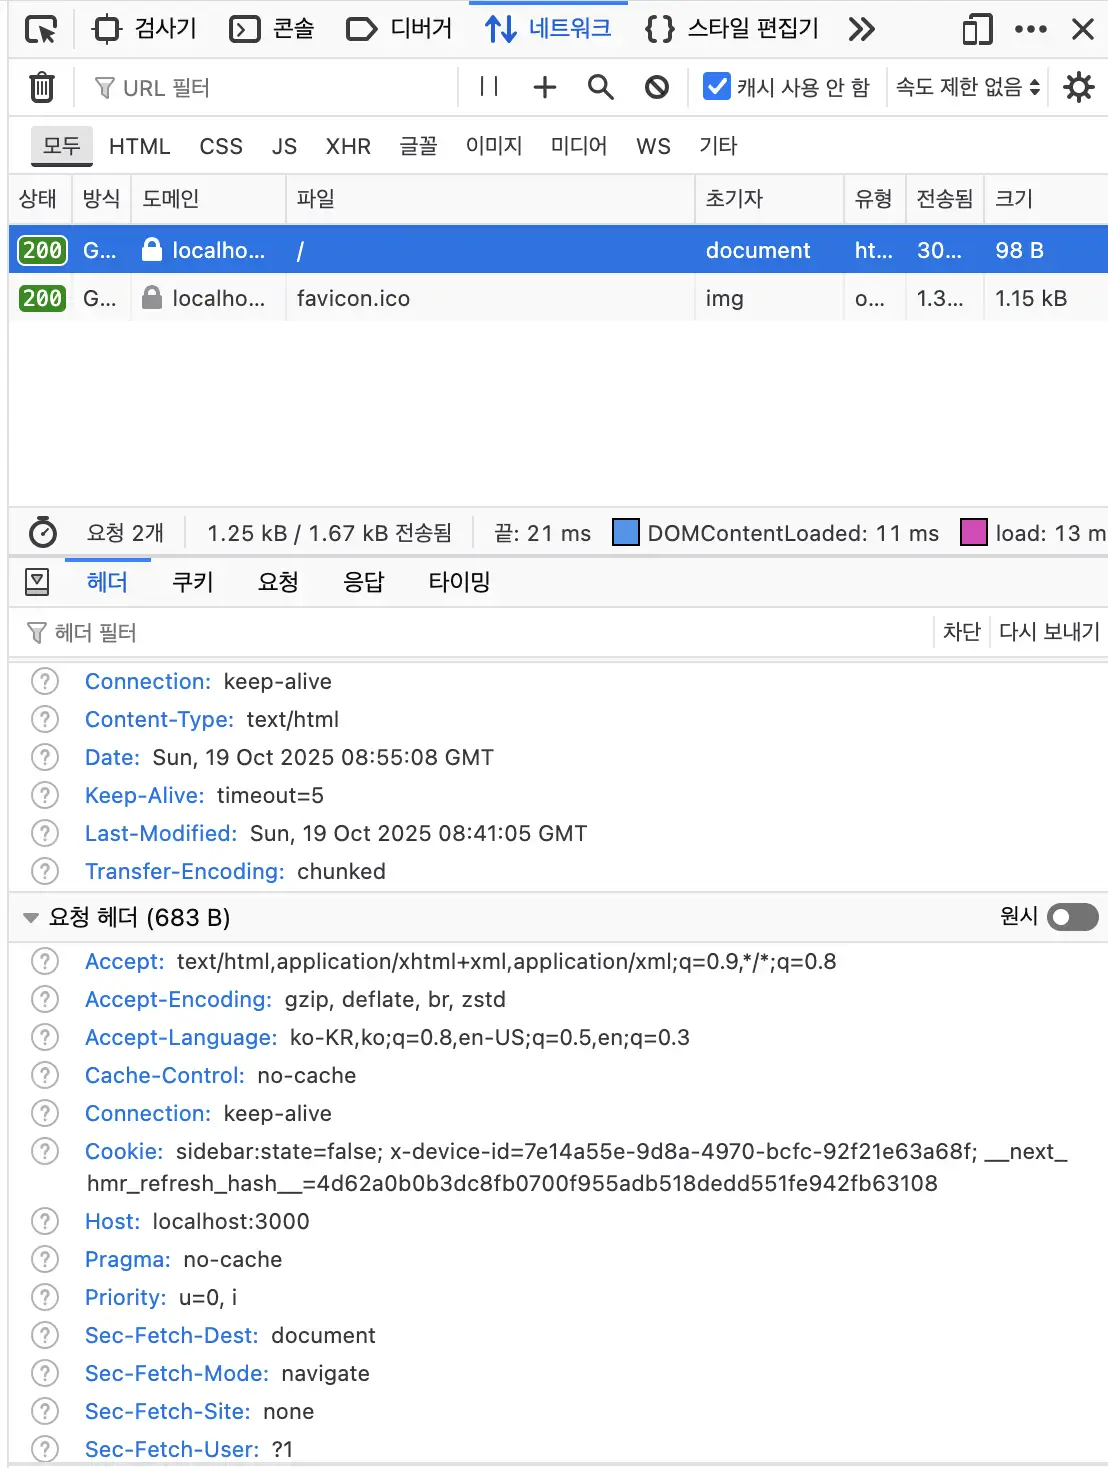This screenshot has width=1108, height=1468.
Task: Create a new request with plus icon
Action: 544,87
